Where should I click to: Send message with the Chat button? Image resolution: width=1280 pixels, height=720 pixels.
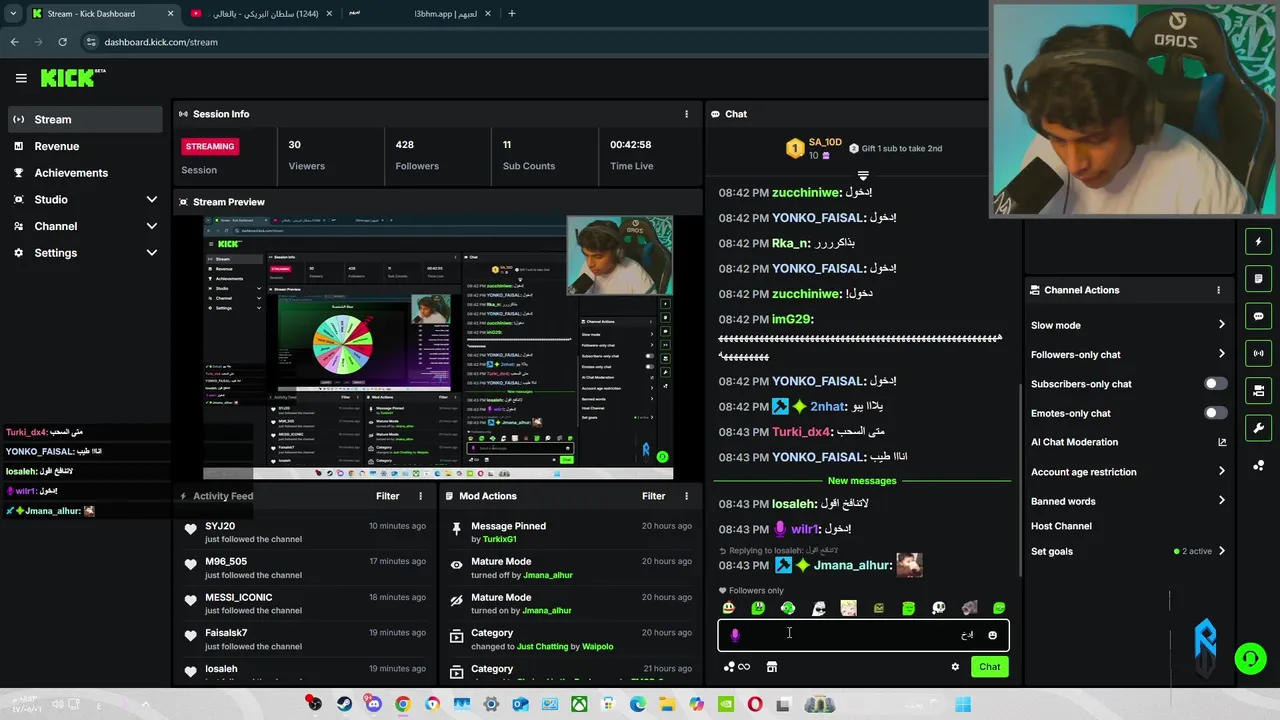pyautogui.click(x=989, y=667)
